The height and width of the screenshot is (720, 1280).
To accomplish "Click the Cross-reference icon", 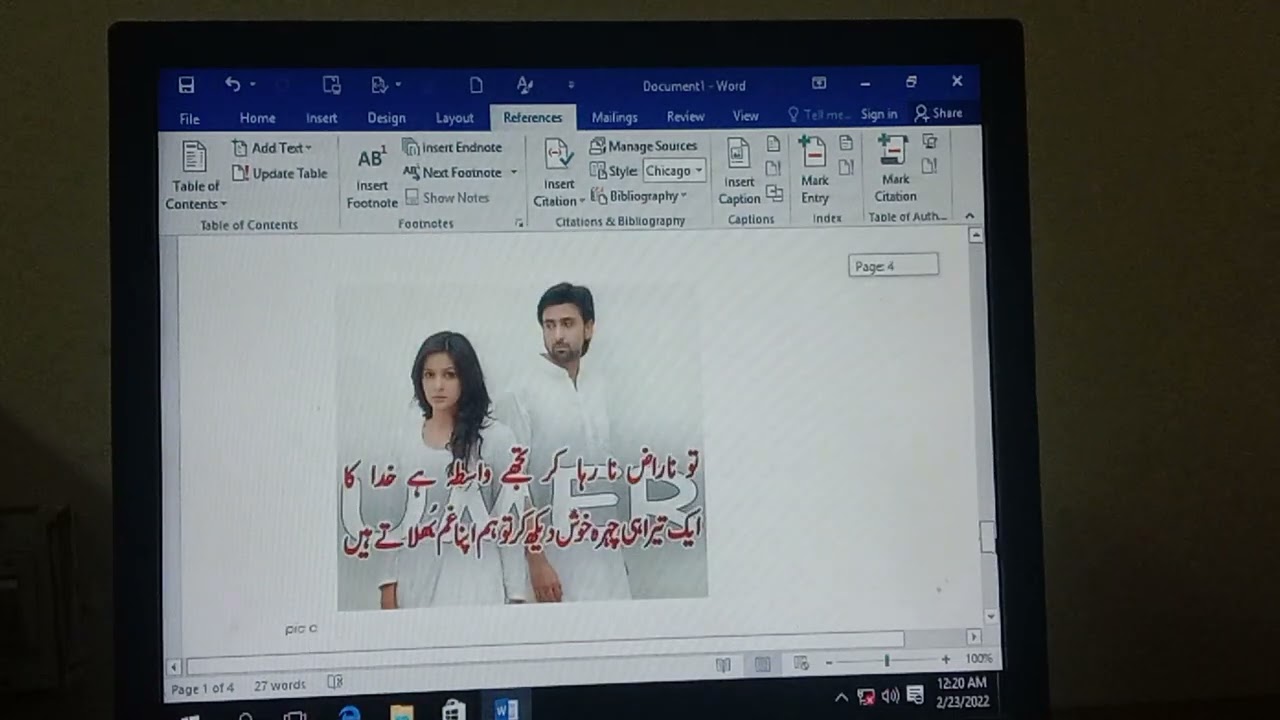I will 774,192.
